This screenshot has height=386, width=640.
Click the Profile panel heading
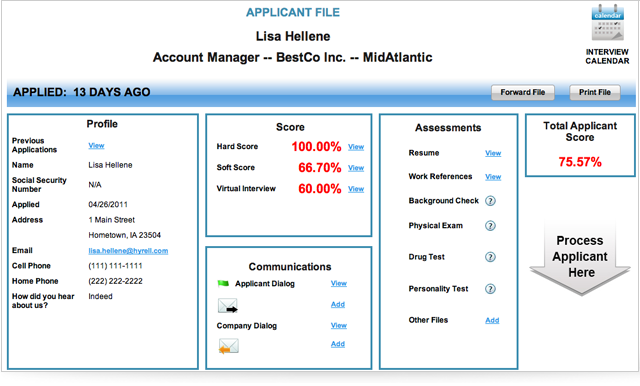[x=102, y=124]
